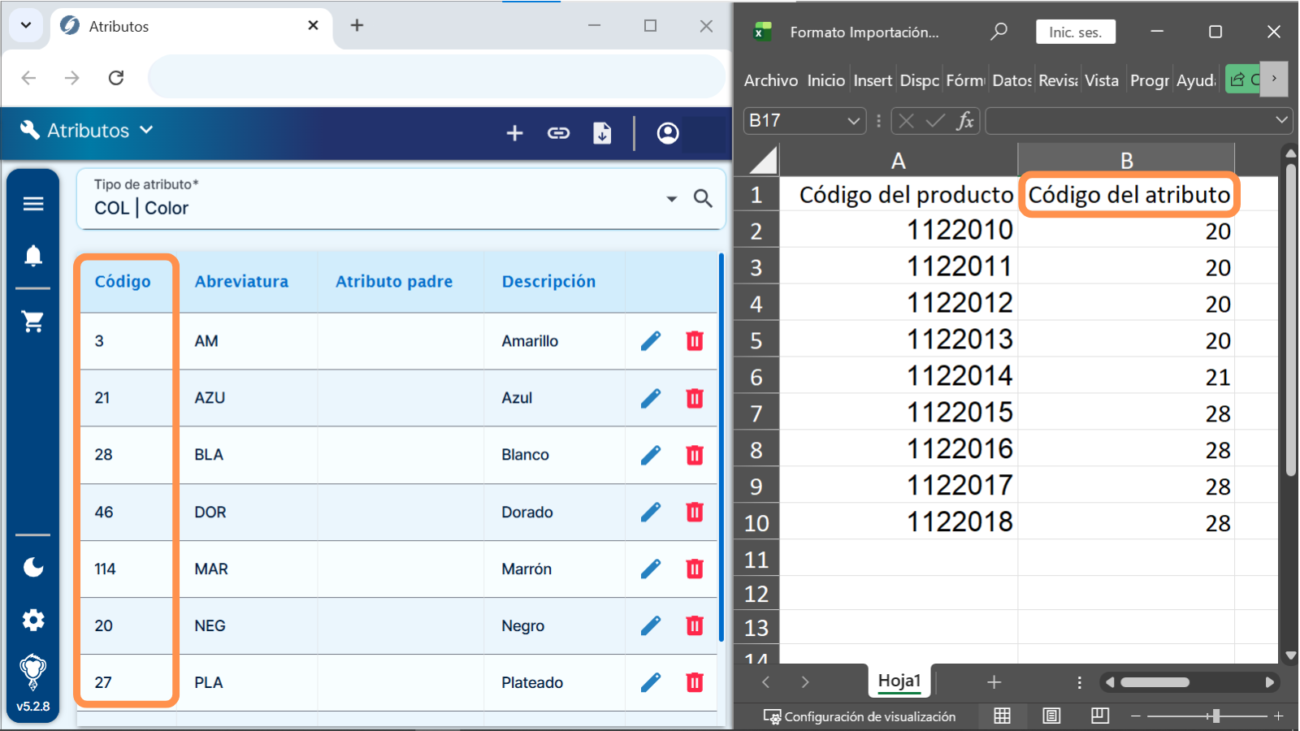Click the link chain icon in header

[558, 133]
